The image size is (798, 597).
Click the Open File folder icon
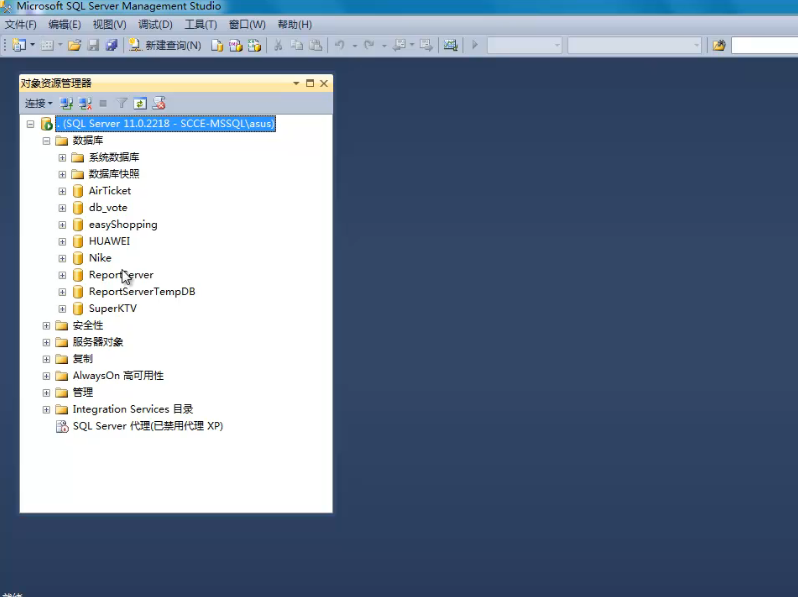pyautogui.click(x=74, y=45)
